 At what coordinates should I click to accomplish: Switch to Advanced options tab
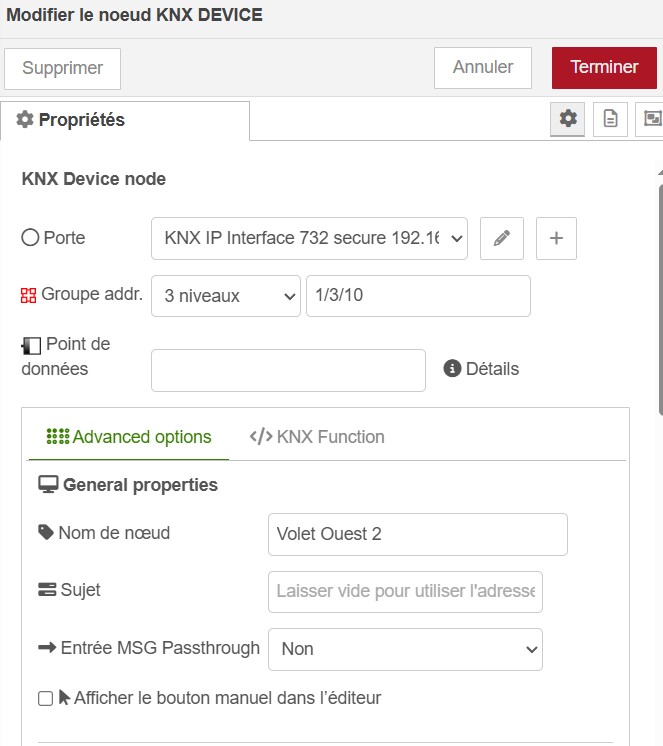129,437
